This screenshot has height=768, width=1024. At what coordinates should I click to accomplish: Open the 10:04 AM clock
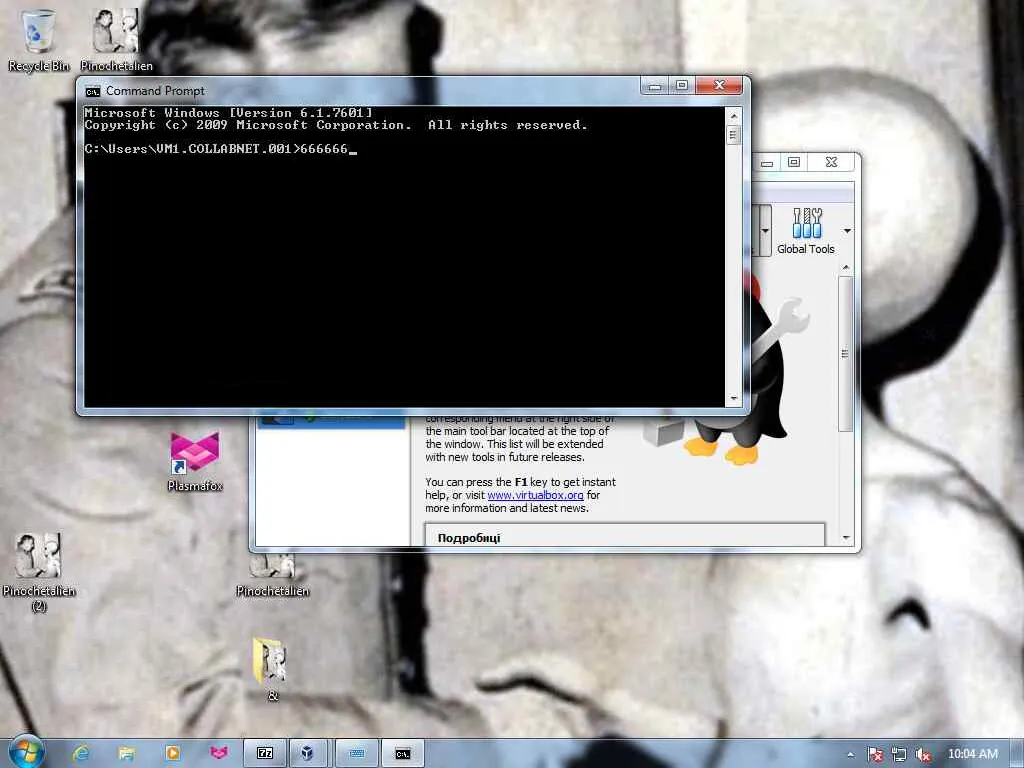tap(972, 754)
